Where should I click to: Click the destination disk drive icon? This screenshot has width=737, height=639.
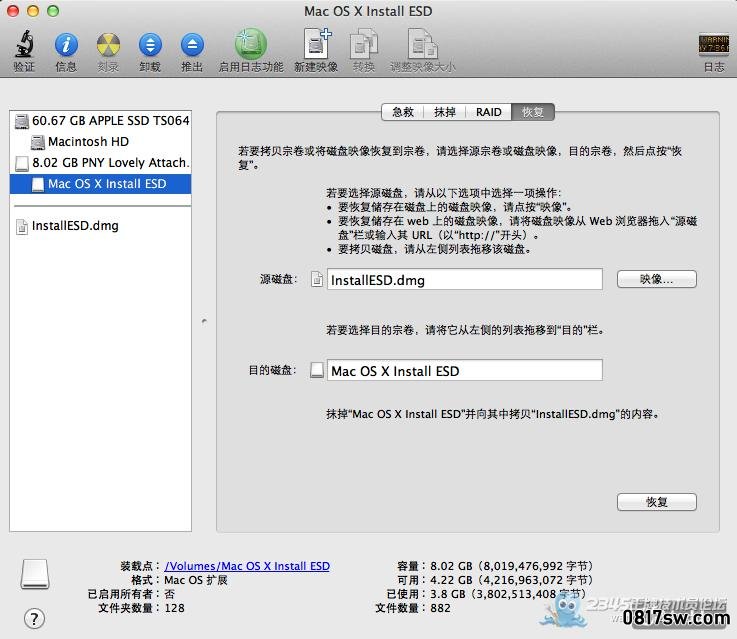pos(317,370)
